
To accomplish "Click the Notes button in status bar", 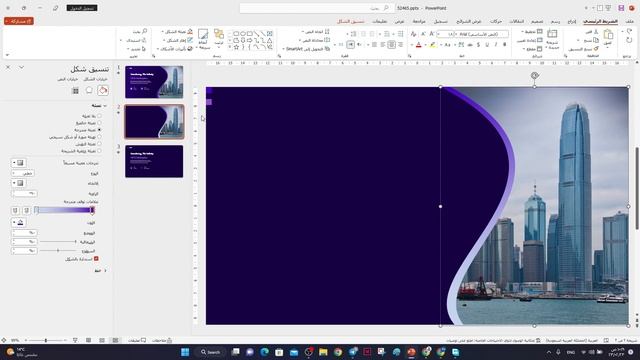I will (x=162, y=340).
